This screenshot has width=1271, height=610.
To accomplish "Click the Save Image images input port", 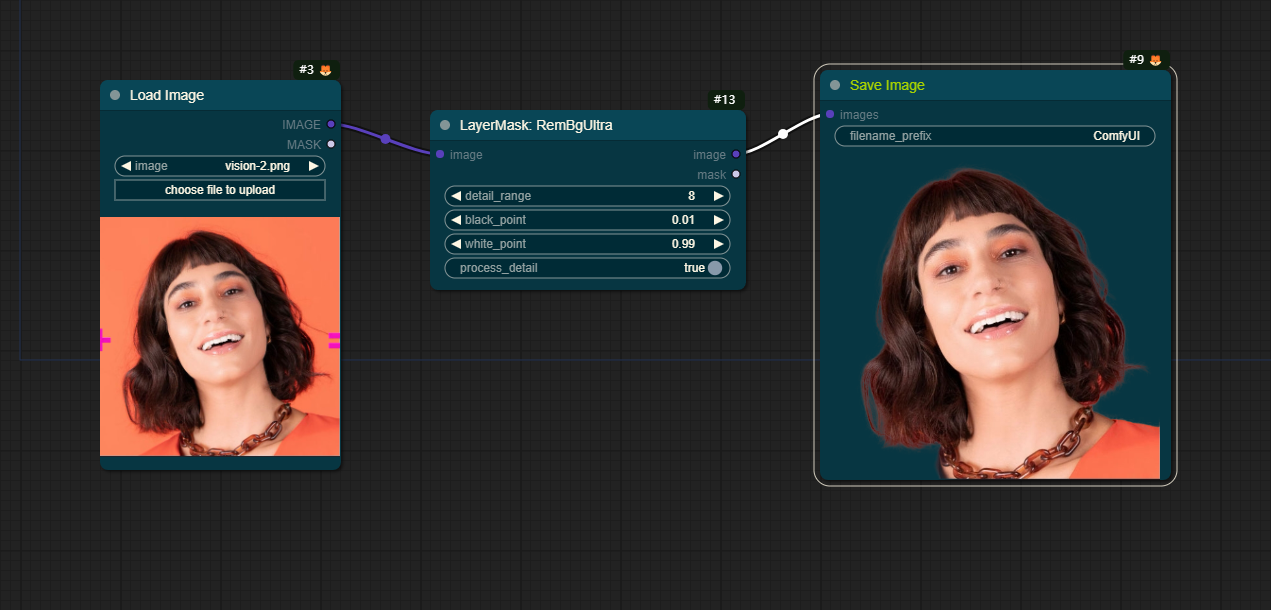I will (830, 114).
